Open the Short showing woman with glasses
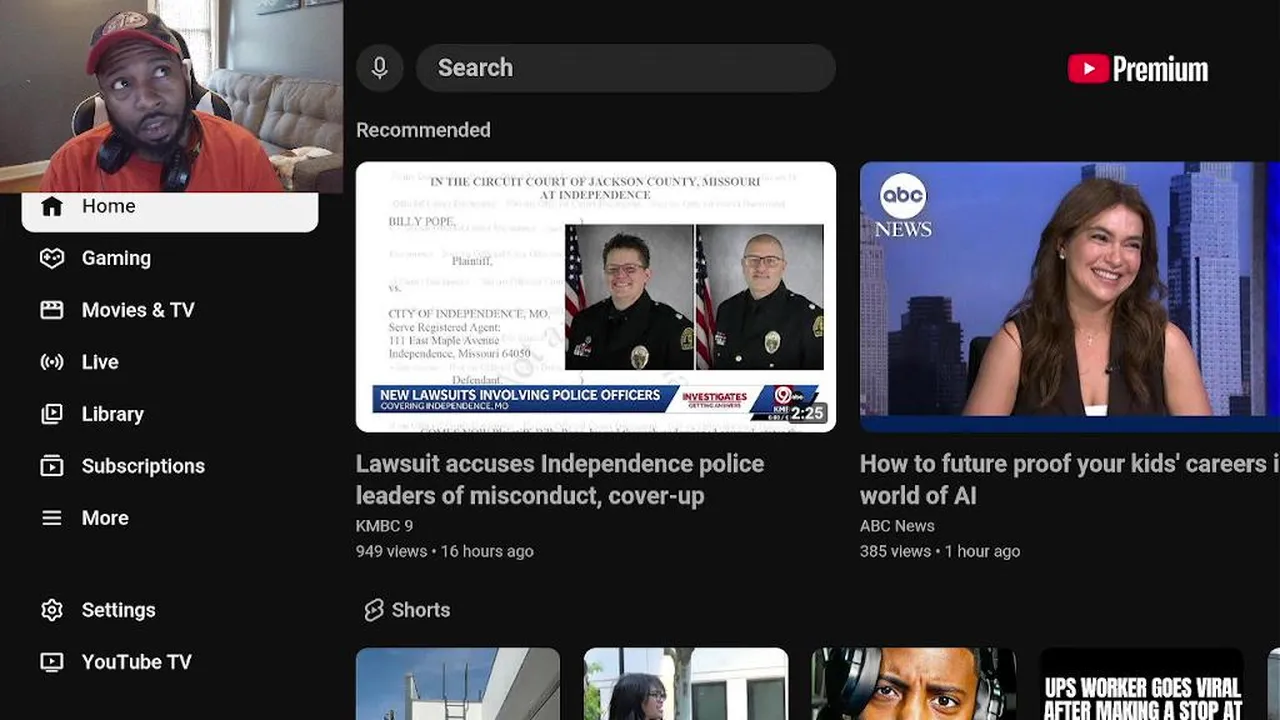1280x720 pixels. (686, 684)
